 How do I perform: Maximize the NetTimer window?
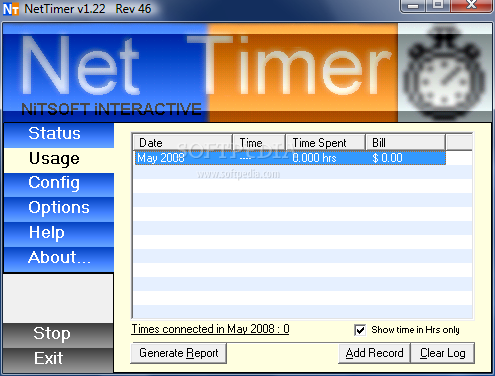[438, 5]
